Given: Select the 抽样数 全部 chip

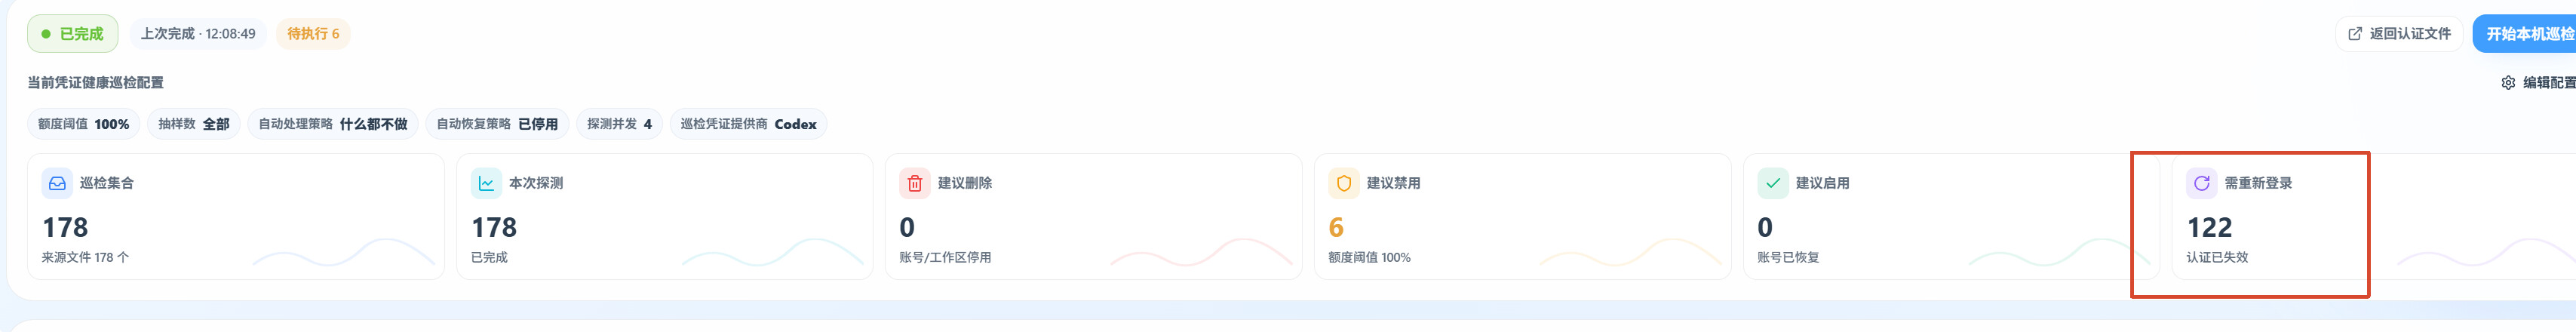Looking at the screenshot, I should (194, 124).
